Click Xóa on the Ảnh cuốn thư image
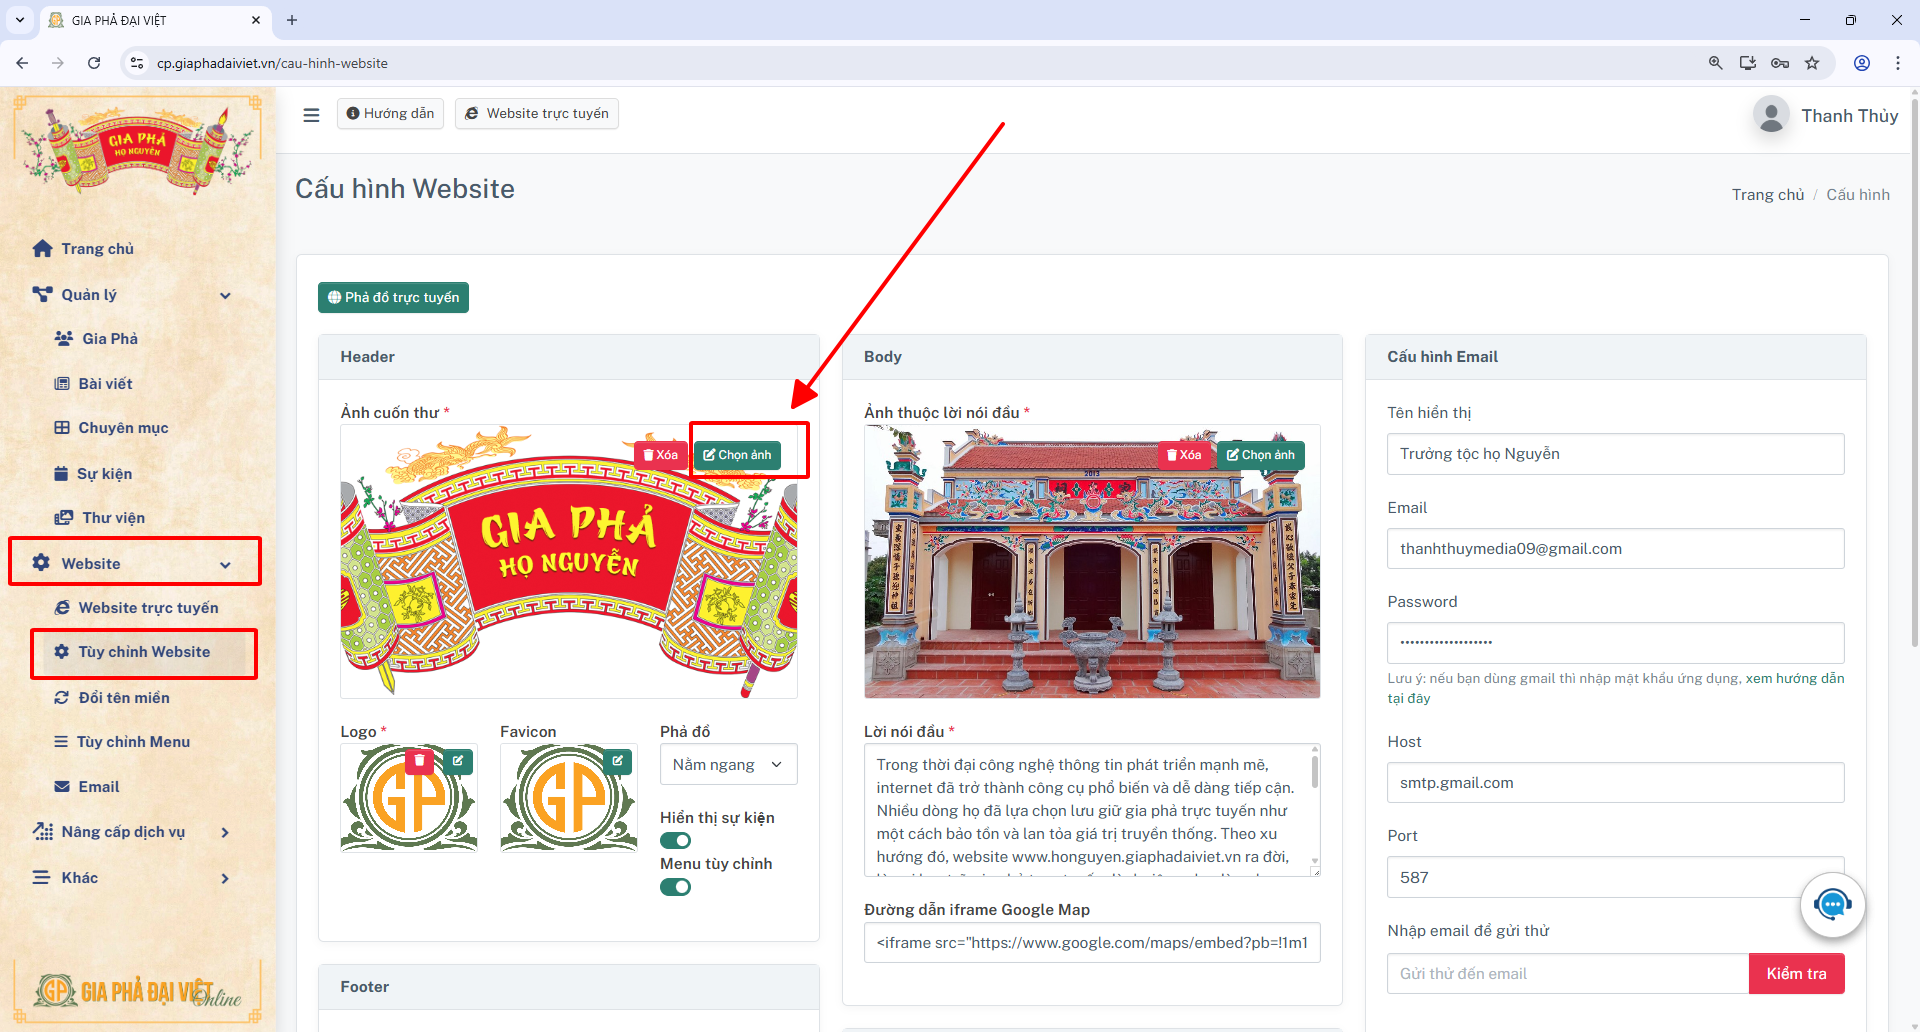 (x=660, y=455)
